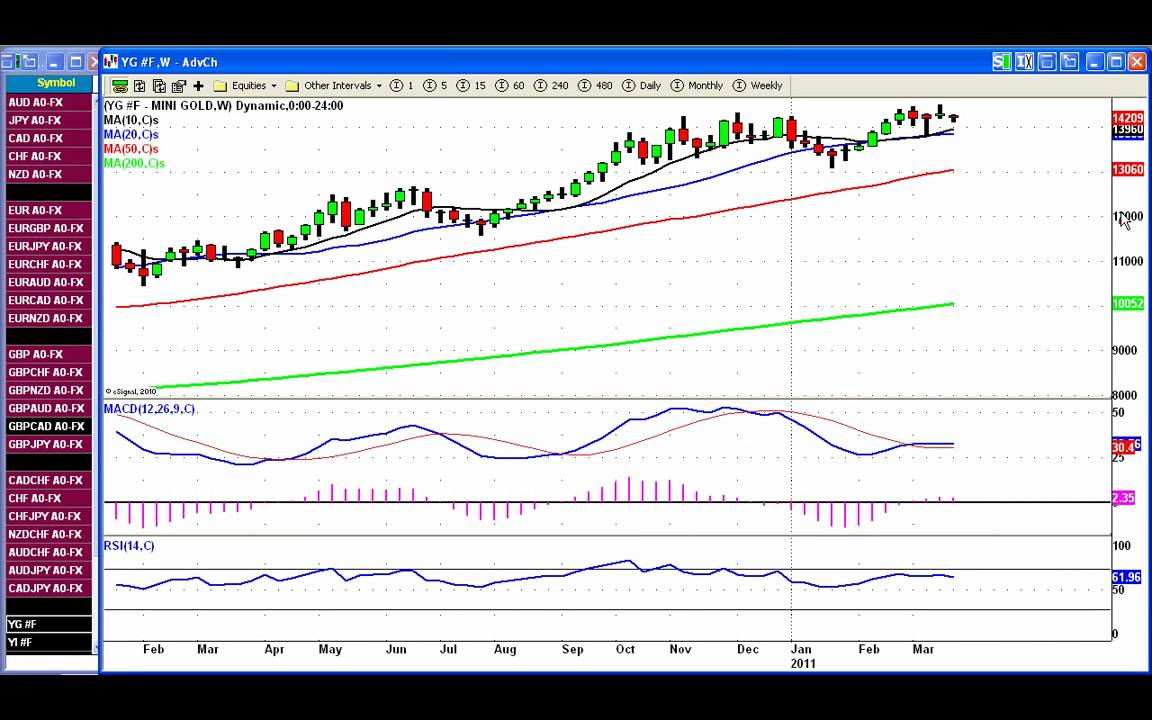Image resolution: width=1152 pixels, height=720 pixels.
Task: Select CHFJPY A0-FX in symbol list
Action: [49, 516]
